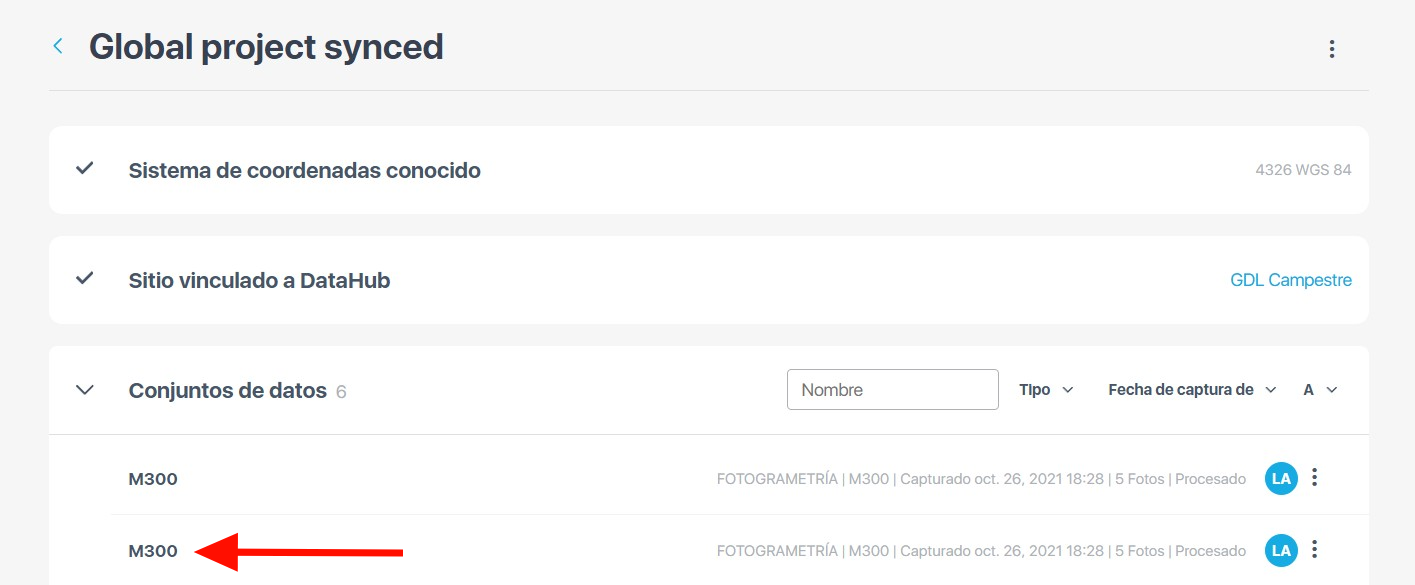Select the first M300 dataset name
The image size is (1415, 585).
coord(153,479)
